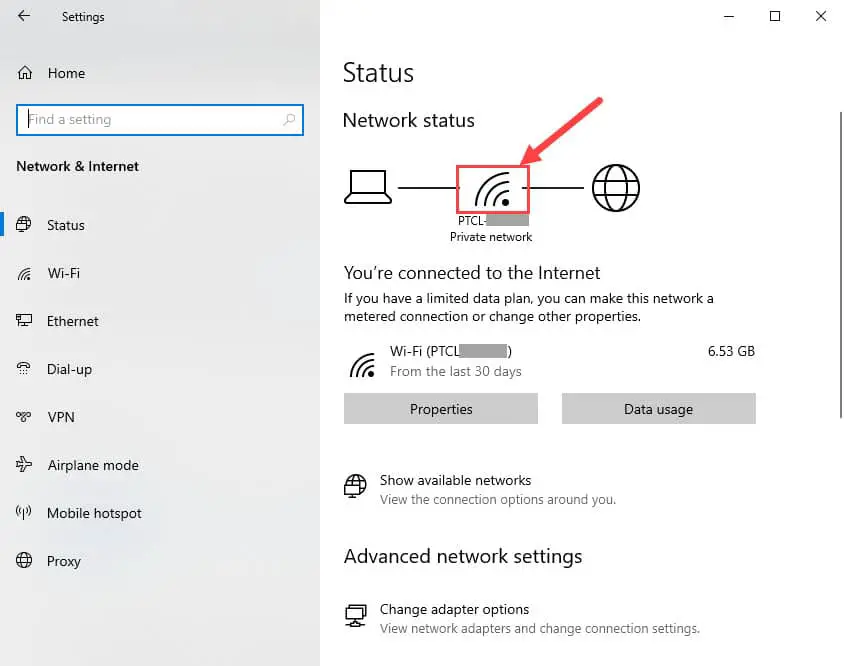Click the back arrow in Settings
Viewport: 844px width, 666px height.
click(24, 16)
